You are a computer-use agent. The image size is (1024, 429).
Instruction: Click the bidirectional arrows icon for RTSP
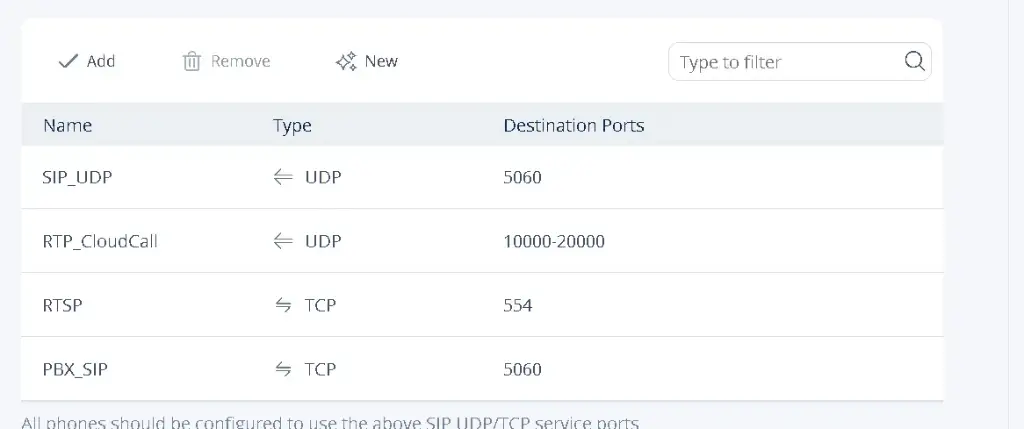(283, 305)
